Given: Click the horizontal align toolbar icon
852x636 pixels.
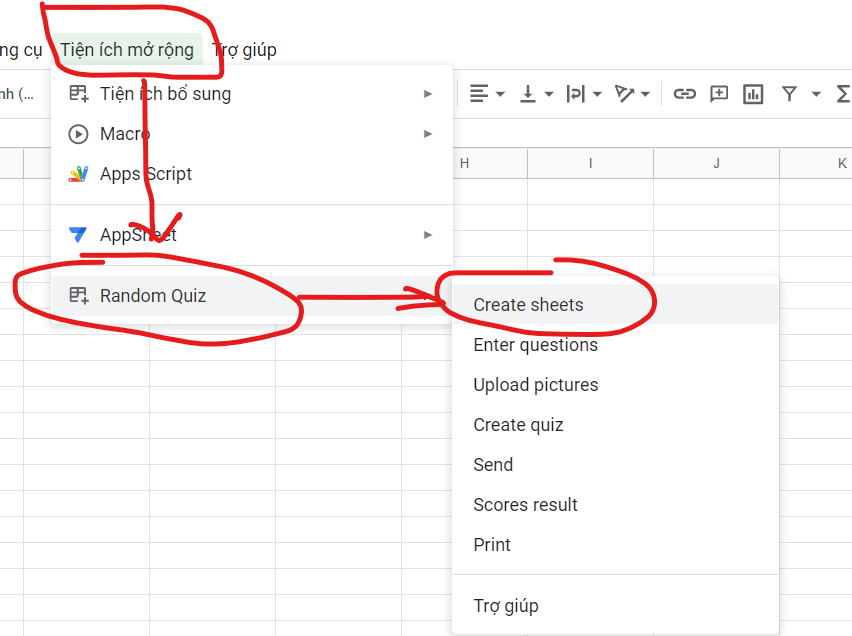Looking at the screenshot, I should click(479, 94).
